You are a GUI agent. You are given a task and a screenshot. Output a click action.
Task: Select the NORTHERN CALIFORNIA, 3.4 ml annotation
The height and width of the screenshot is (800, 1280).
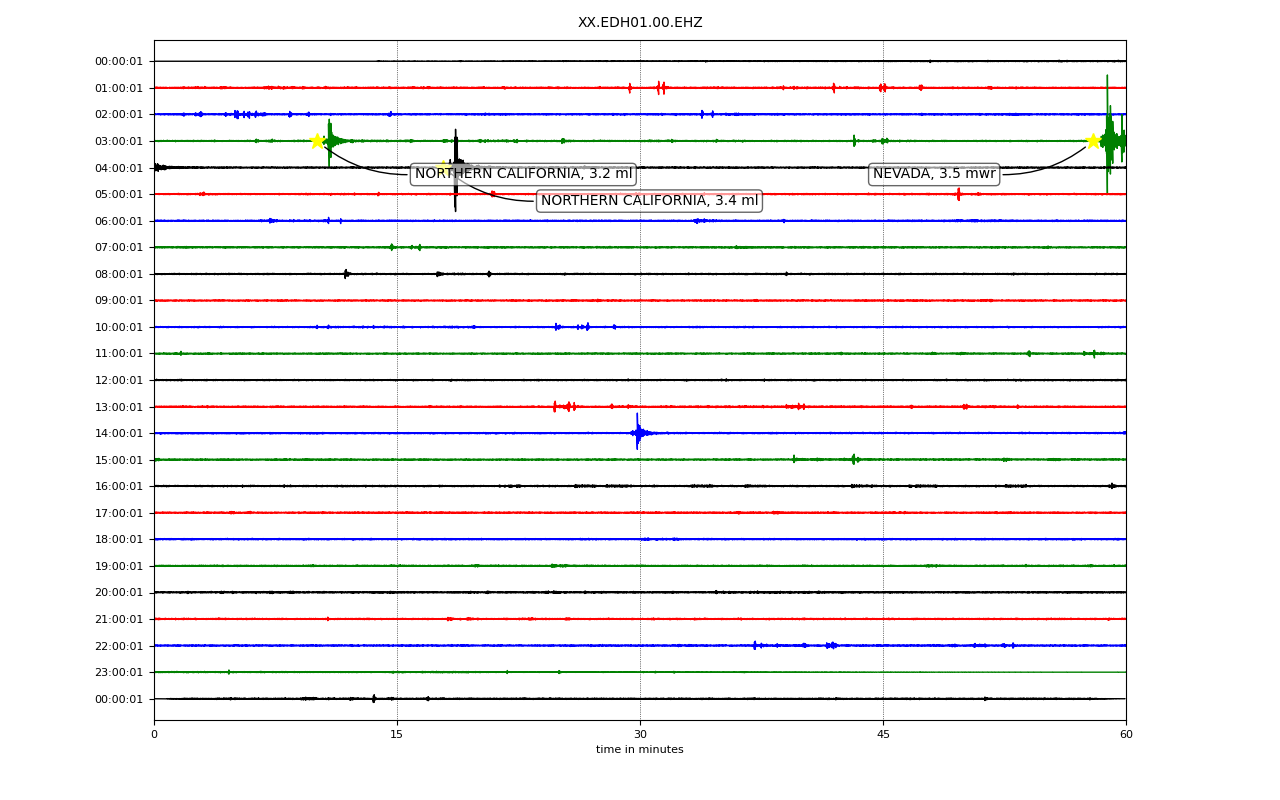[649, 201]
